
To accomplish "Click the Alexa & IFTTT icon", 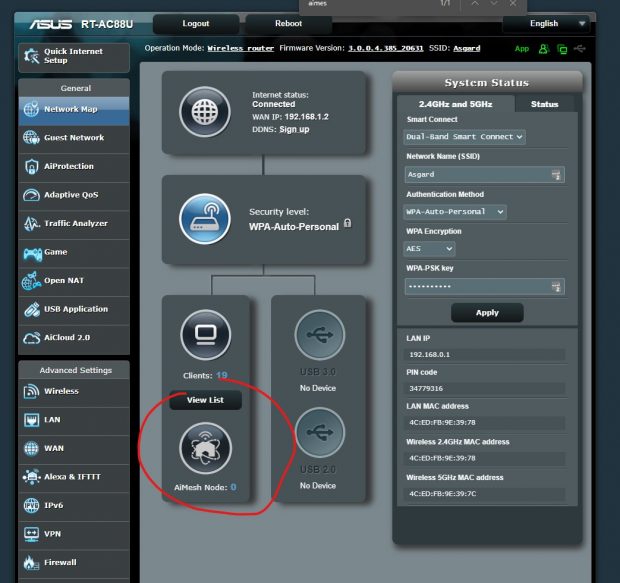I will (31, 477).
